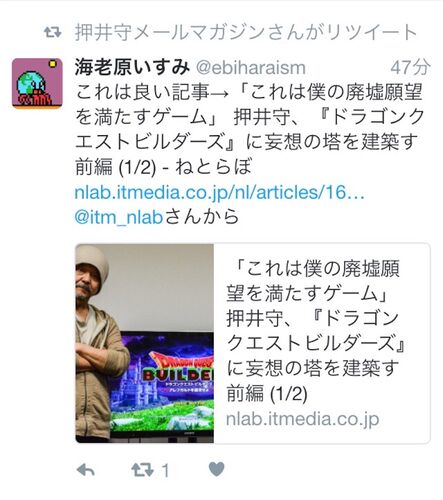Open the 47分 timestamp
Screen dimensions: 443x500
(x=410, y=67)
